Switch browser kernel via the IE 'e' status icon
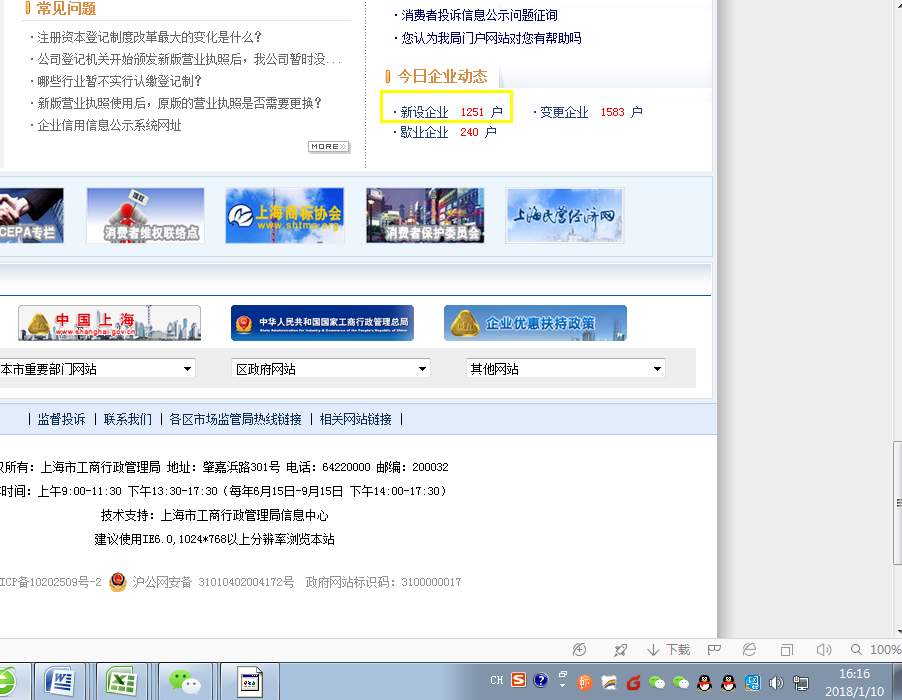This screenshot has width=902, height=700. [749, 650]
